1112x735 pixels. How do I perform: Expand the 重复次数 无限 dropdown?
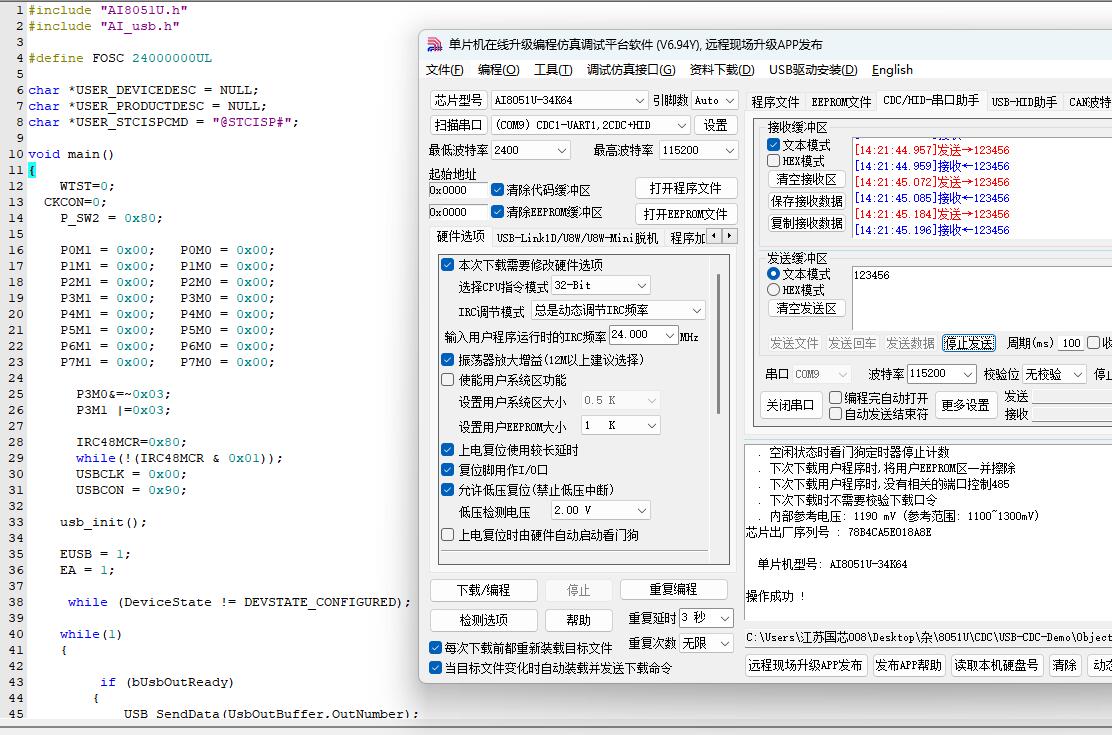(x=725, y=643)
